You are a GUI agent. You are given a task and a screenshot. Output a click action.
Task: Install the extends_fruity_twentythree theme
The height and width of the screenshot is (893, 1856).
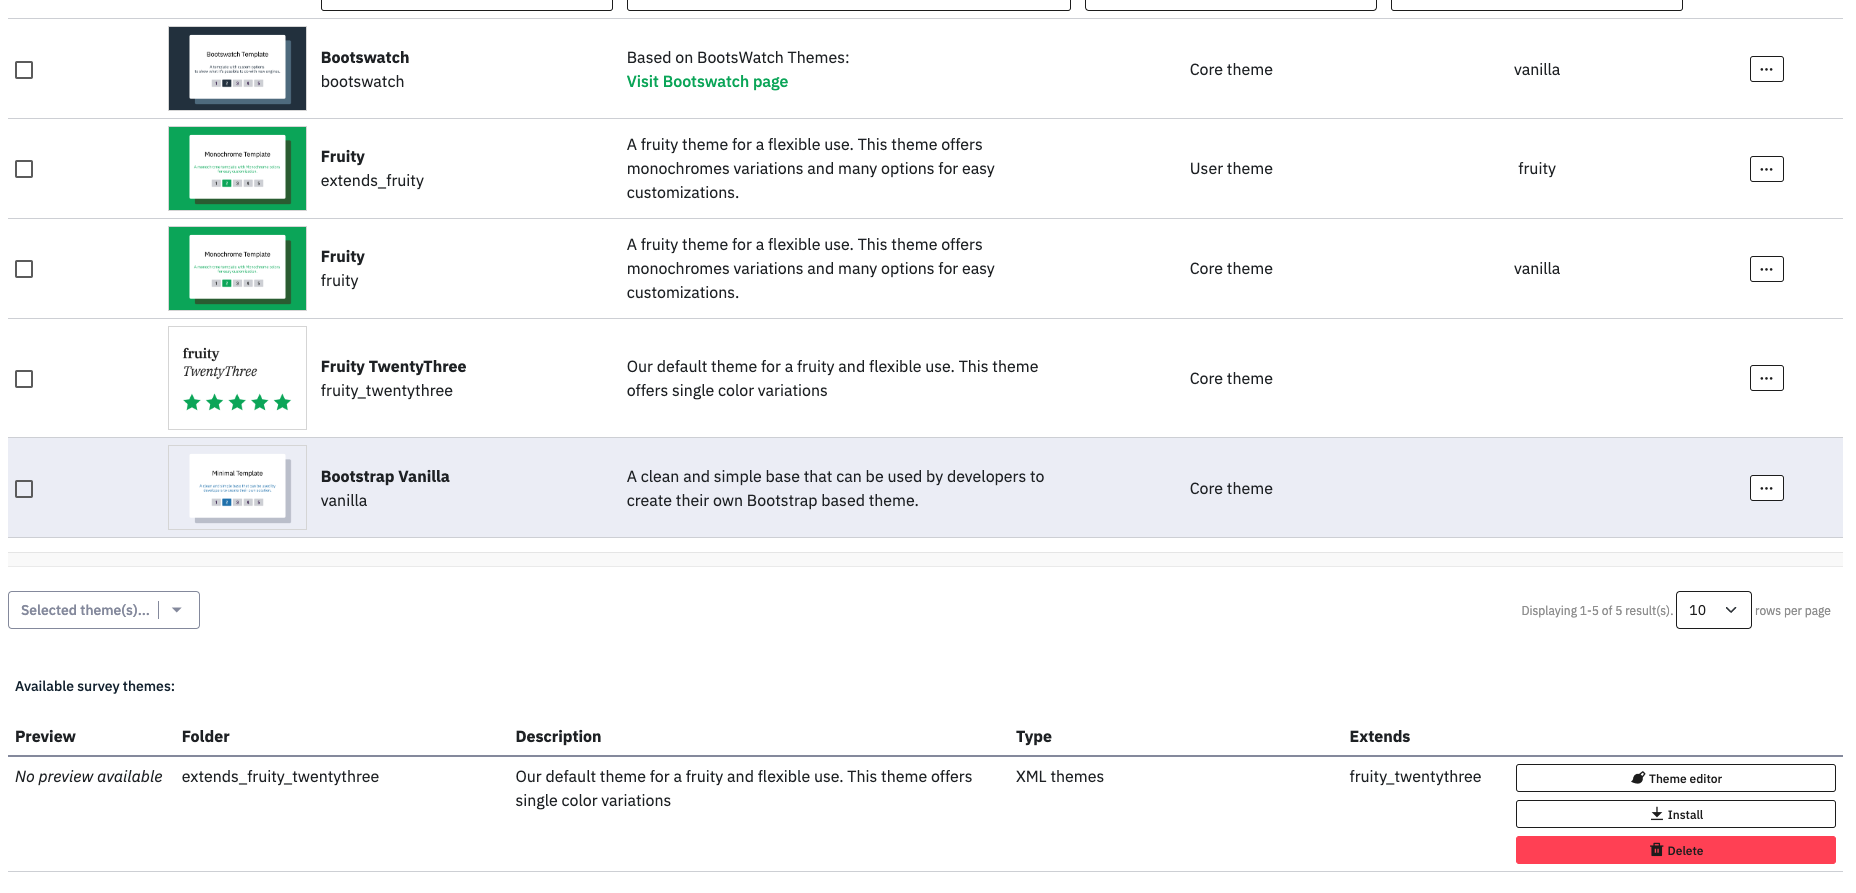(1675, 814)
